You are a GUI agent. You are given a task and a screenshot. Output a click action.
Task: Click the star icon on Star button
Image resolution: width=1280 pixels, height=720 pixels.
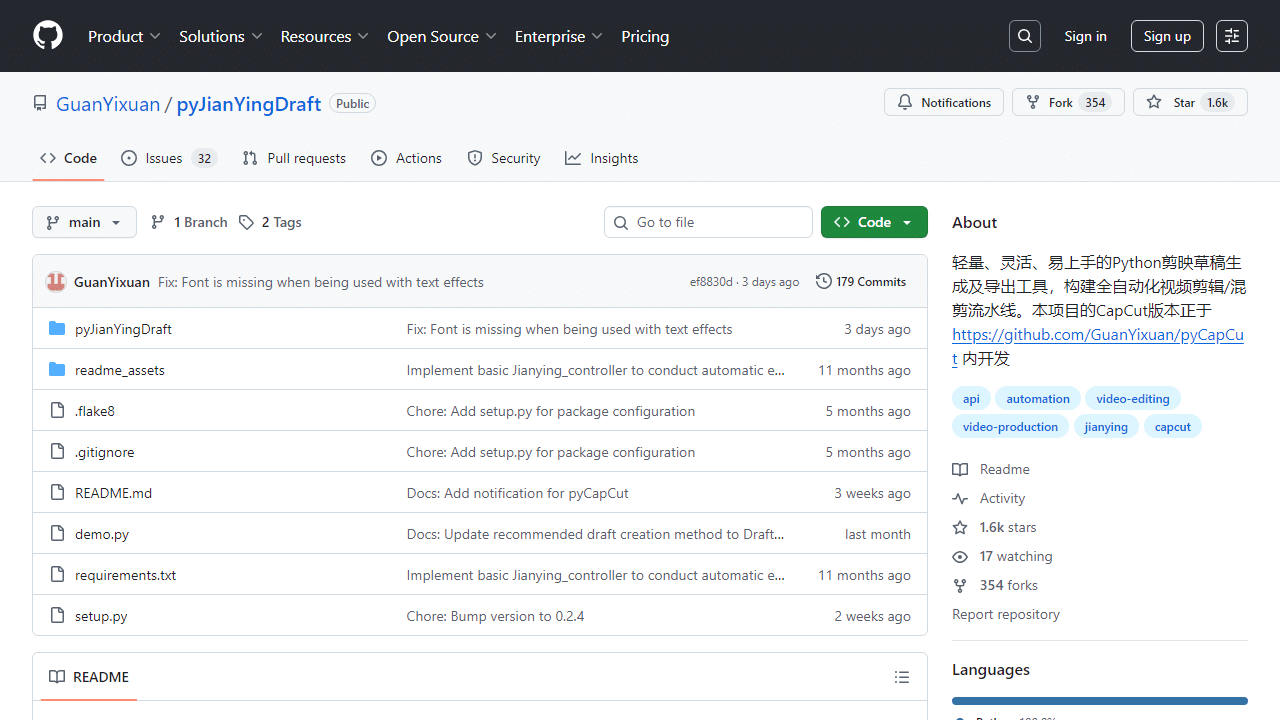tap(1154, 103)
